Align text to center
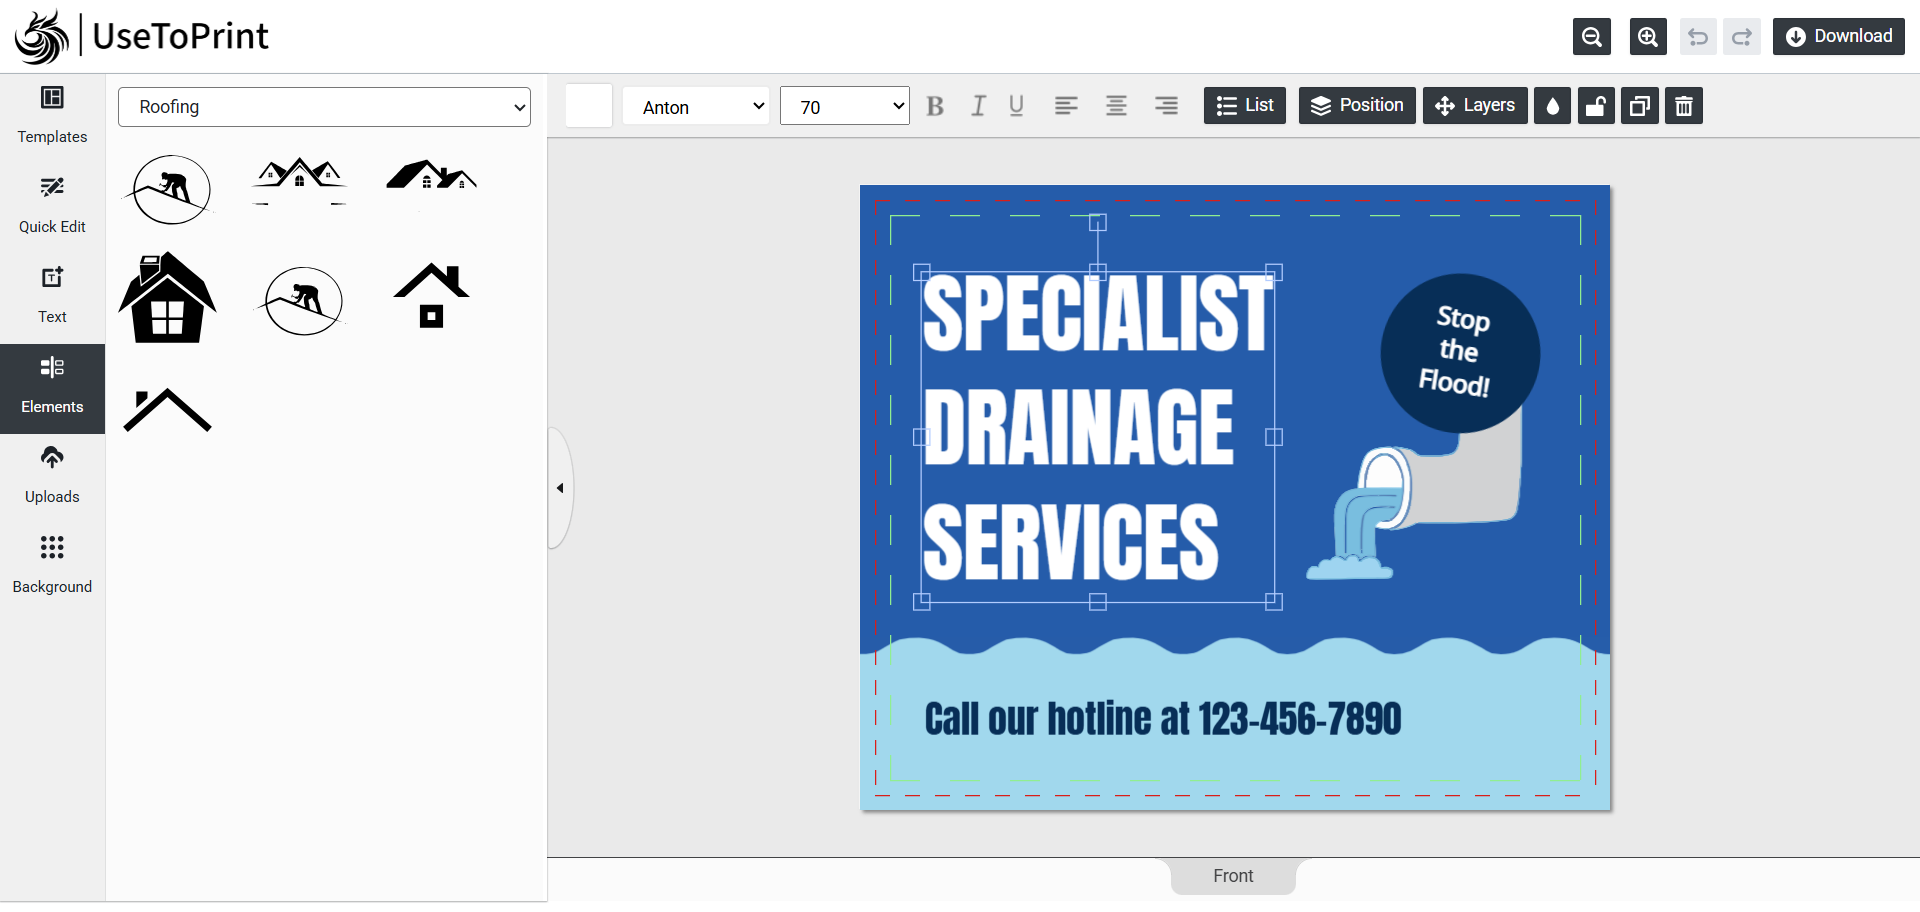1920x912 pixels. click(1116, 106)
